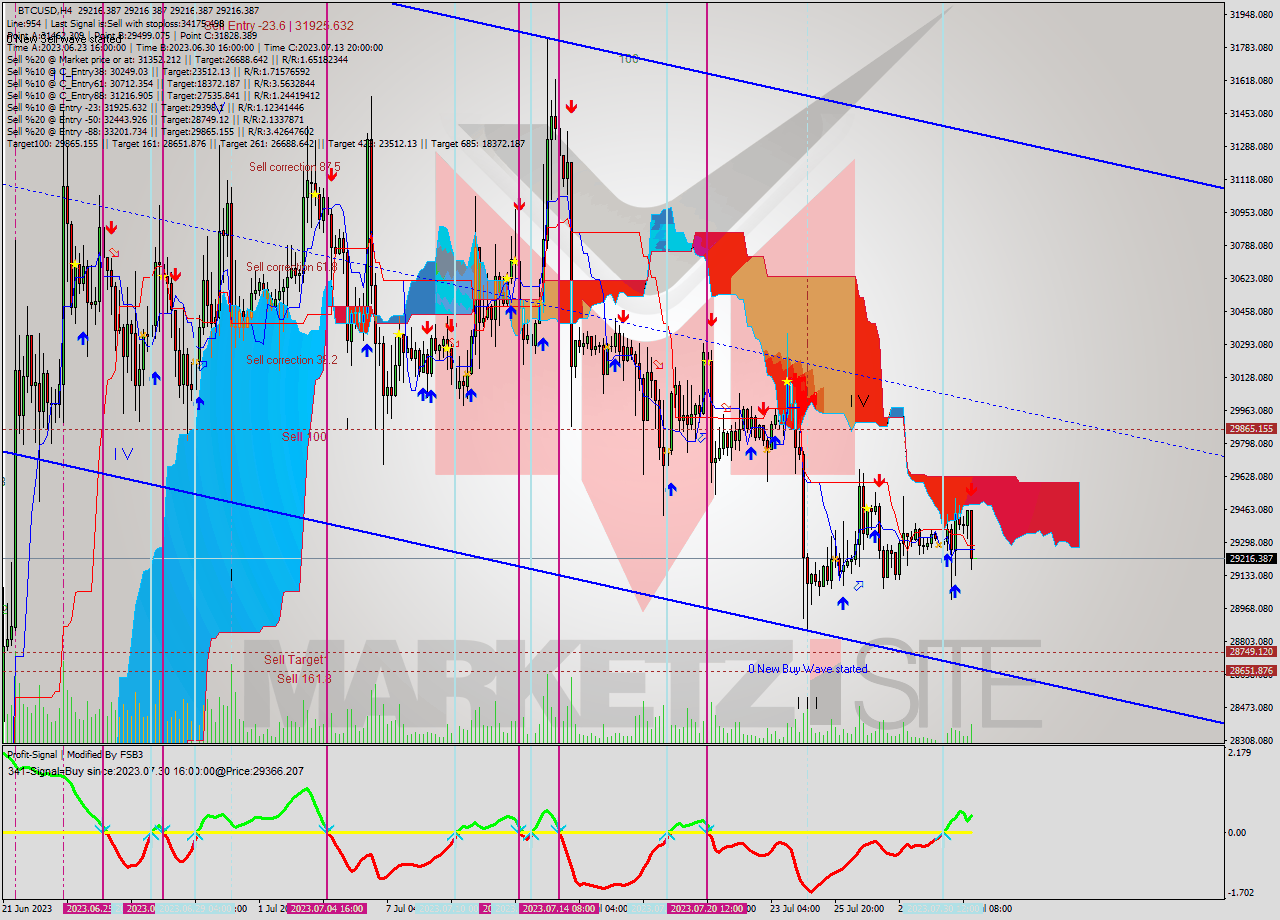Click the magenta 2023.06.25 time marker
1280x920 pixels.
(89, 908)
